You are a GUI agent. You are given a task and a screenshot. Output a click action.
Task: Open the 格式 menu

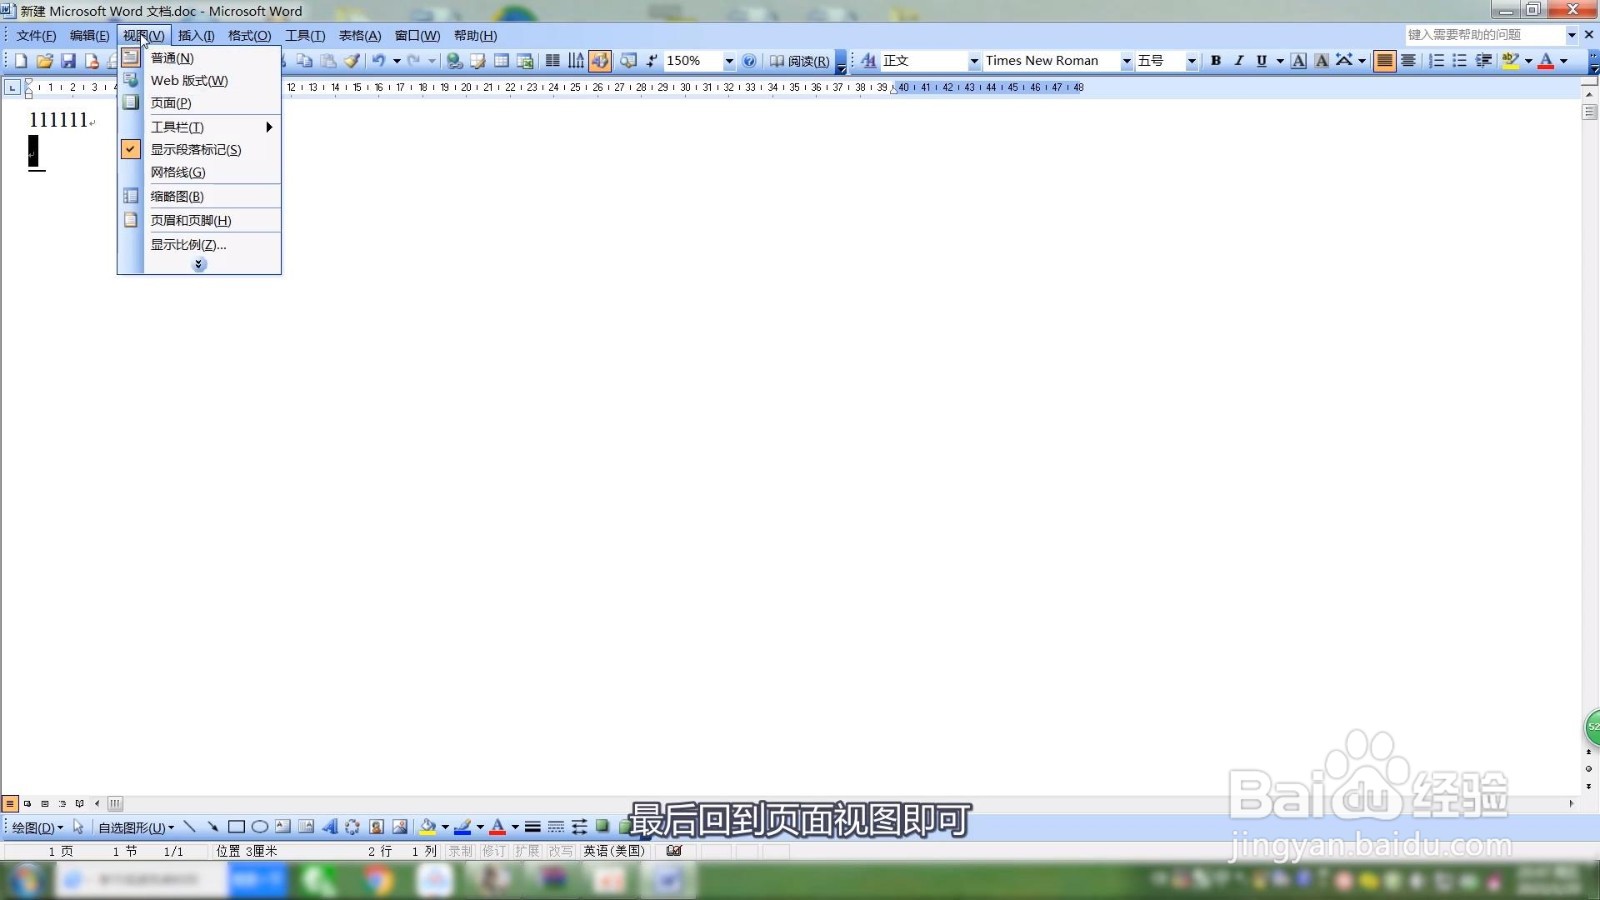[249, 35]
